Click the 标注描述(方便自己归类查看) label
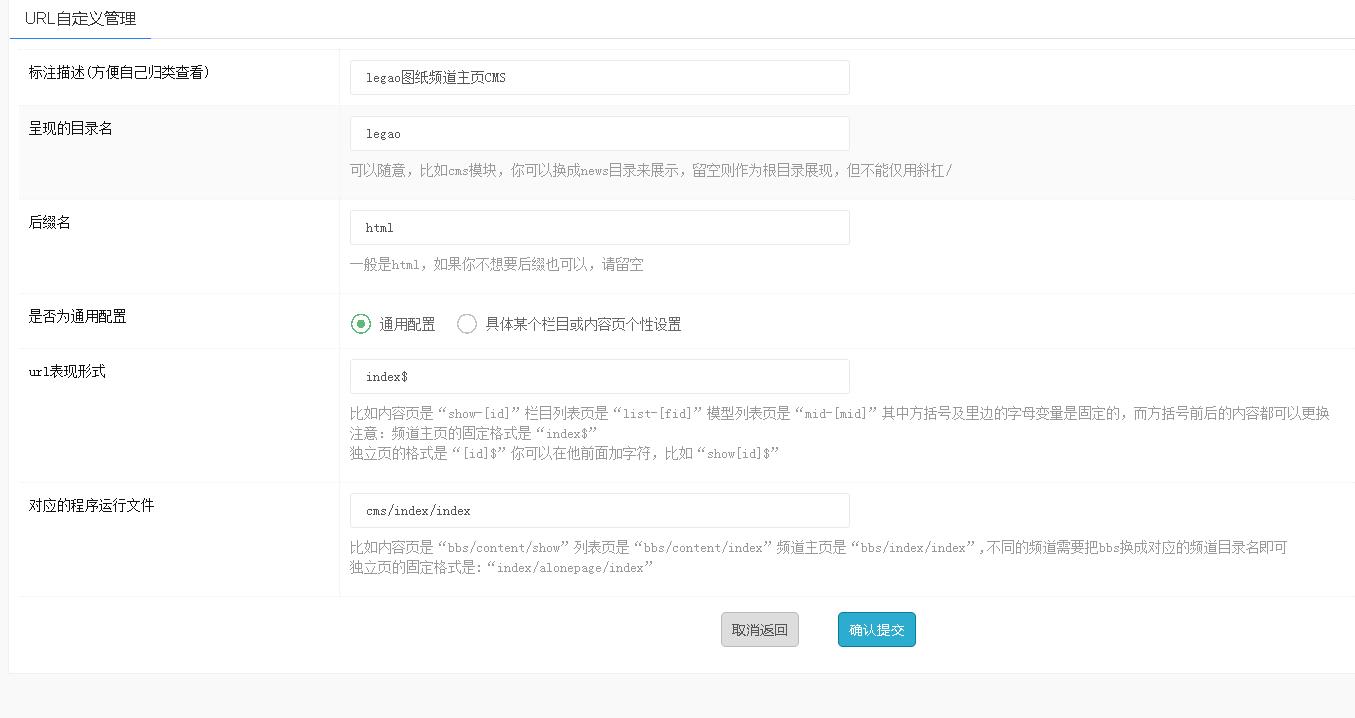 tap(119, 73)
